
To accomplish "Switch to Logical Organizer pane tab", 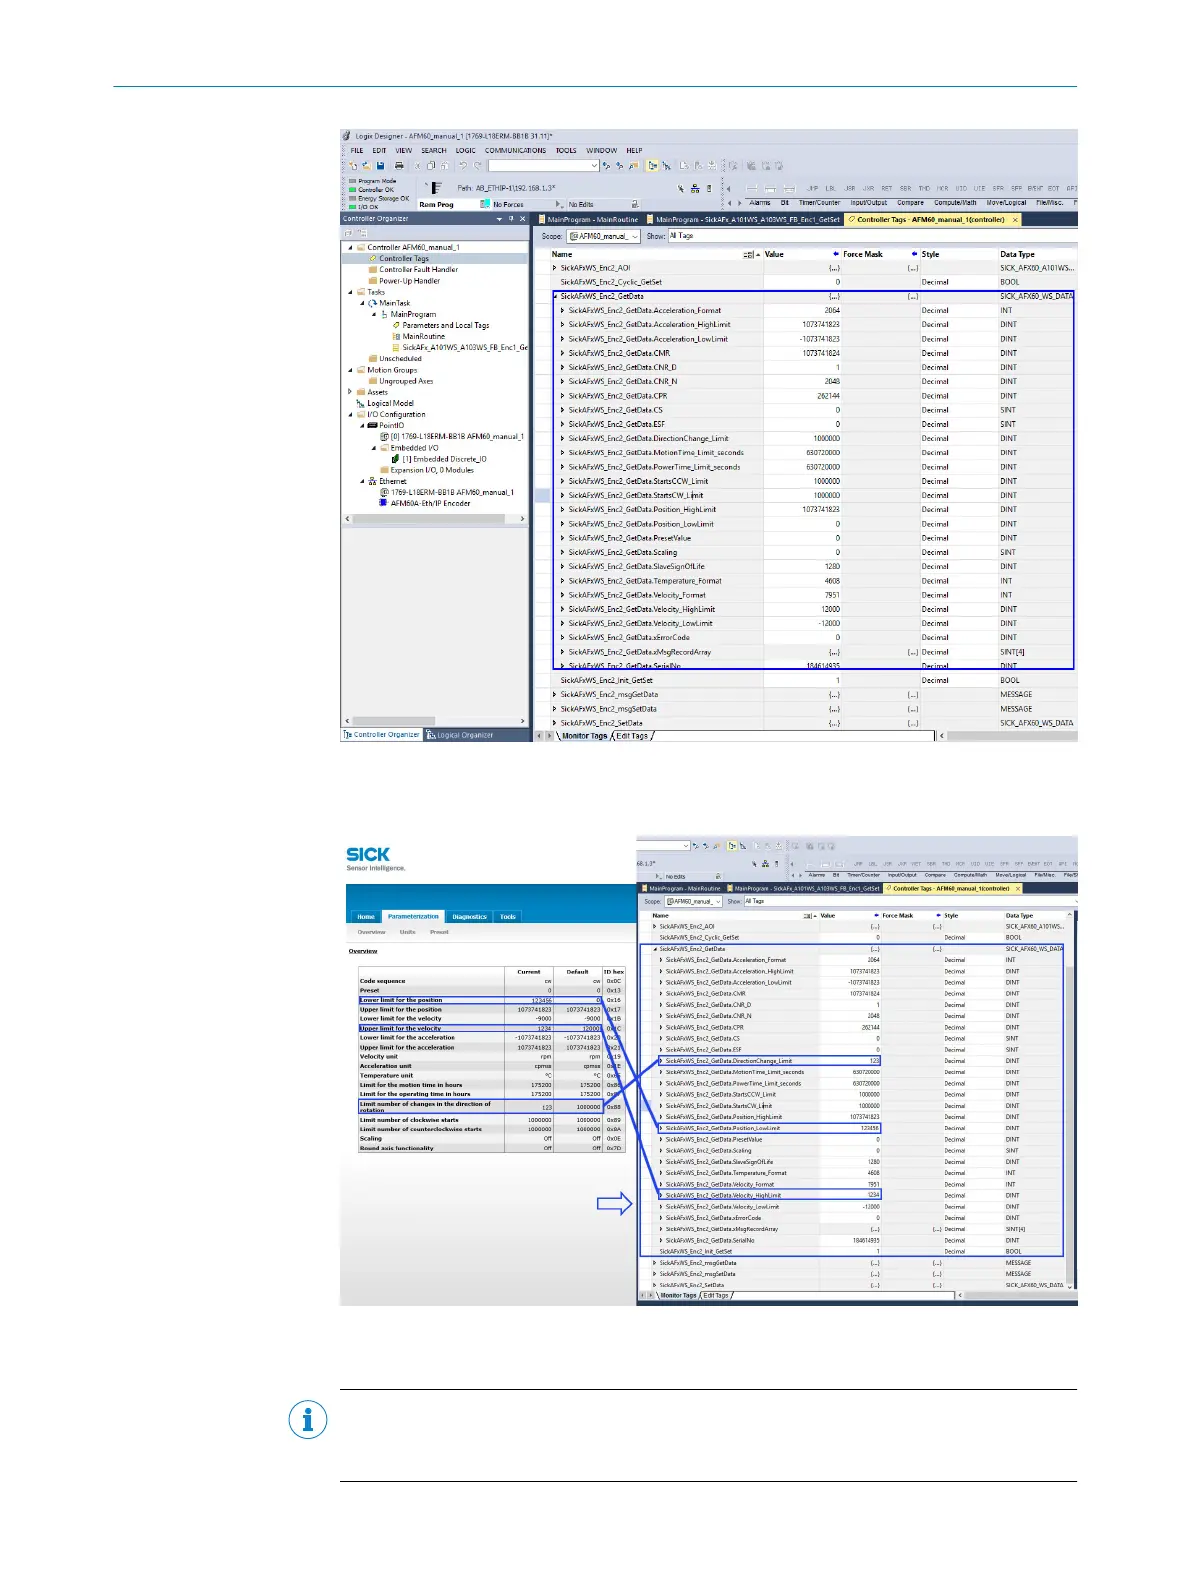I will [x=463, y=735].
